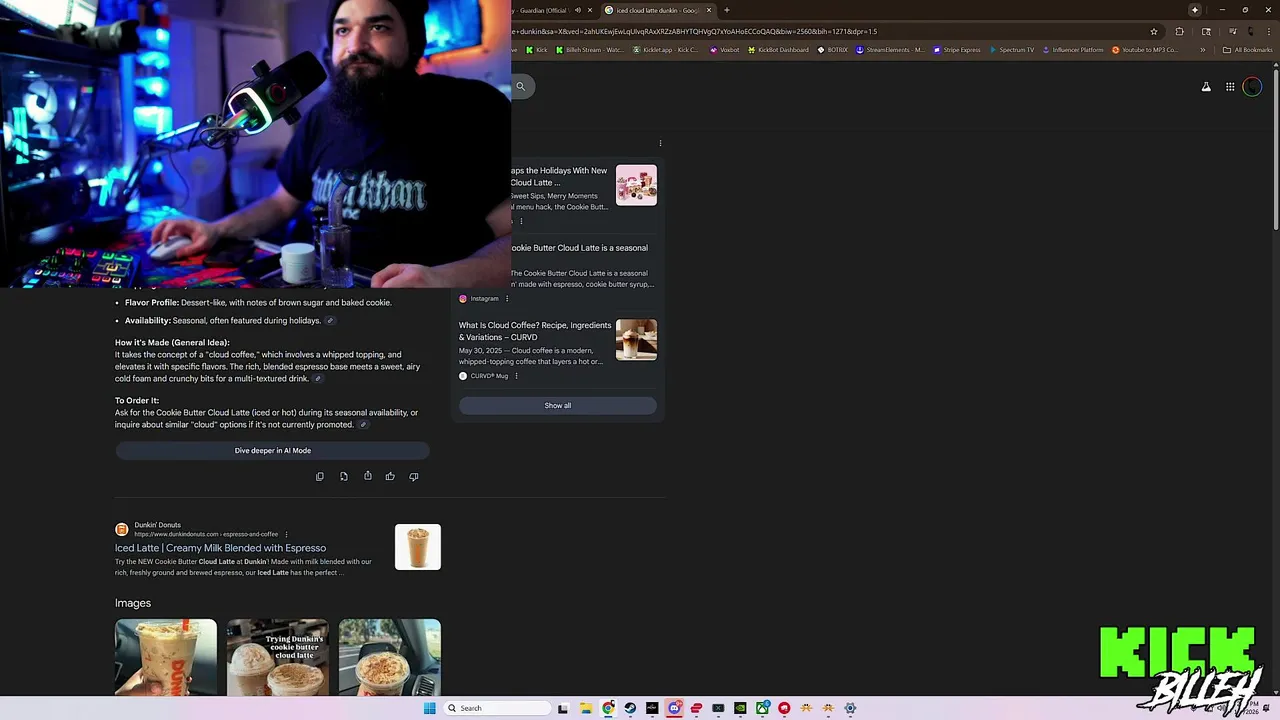Open the Billeh Stream bookmark
1280x720 pixels.
click(x=592, y=49)
